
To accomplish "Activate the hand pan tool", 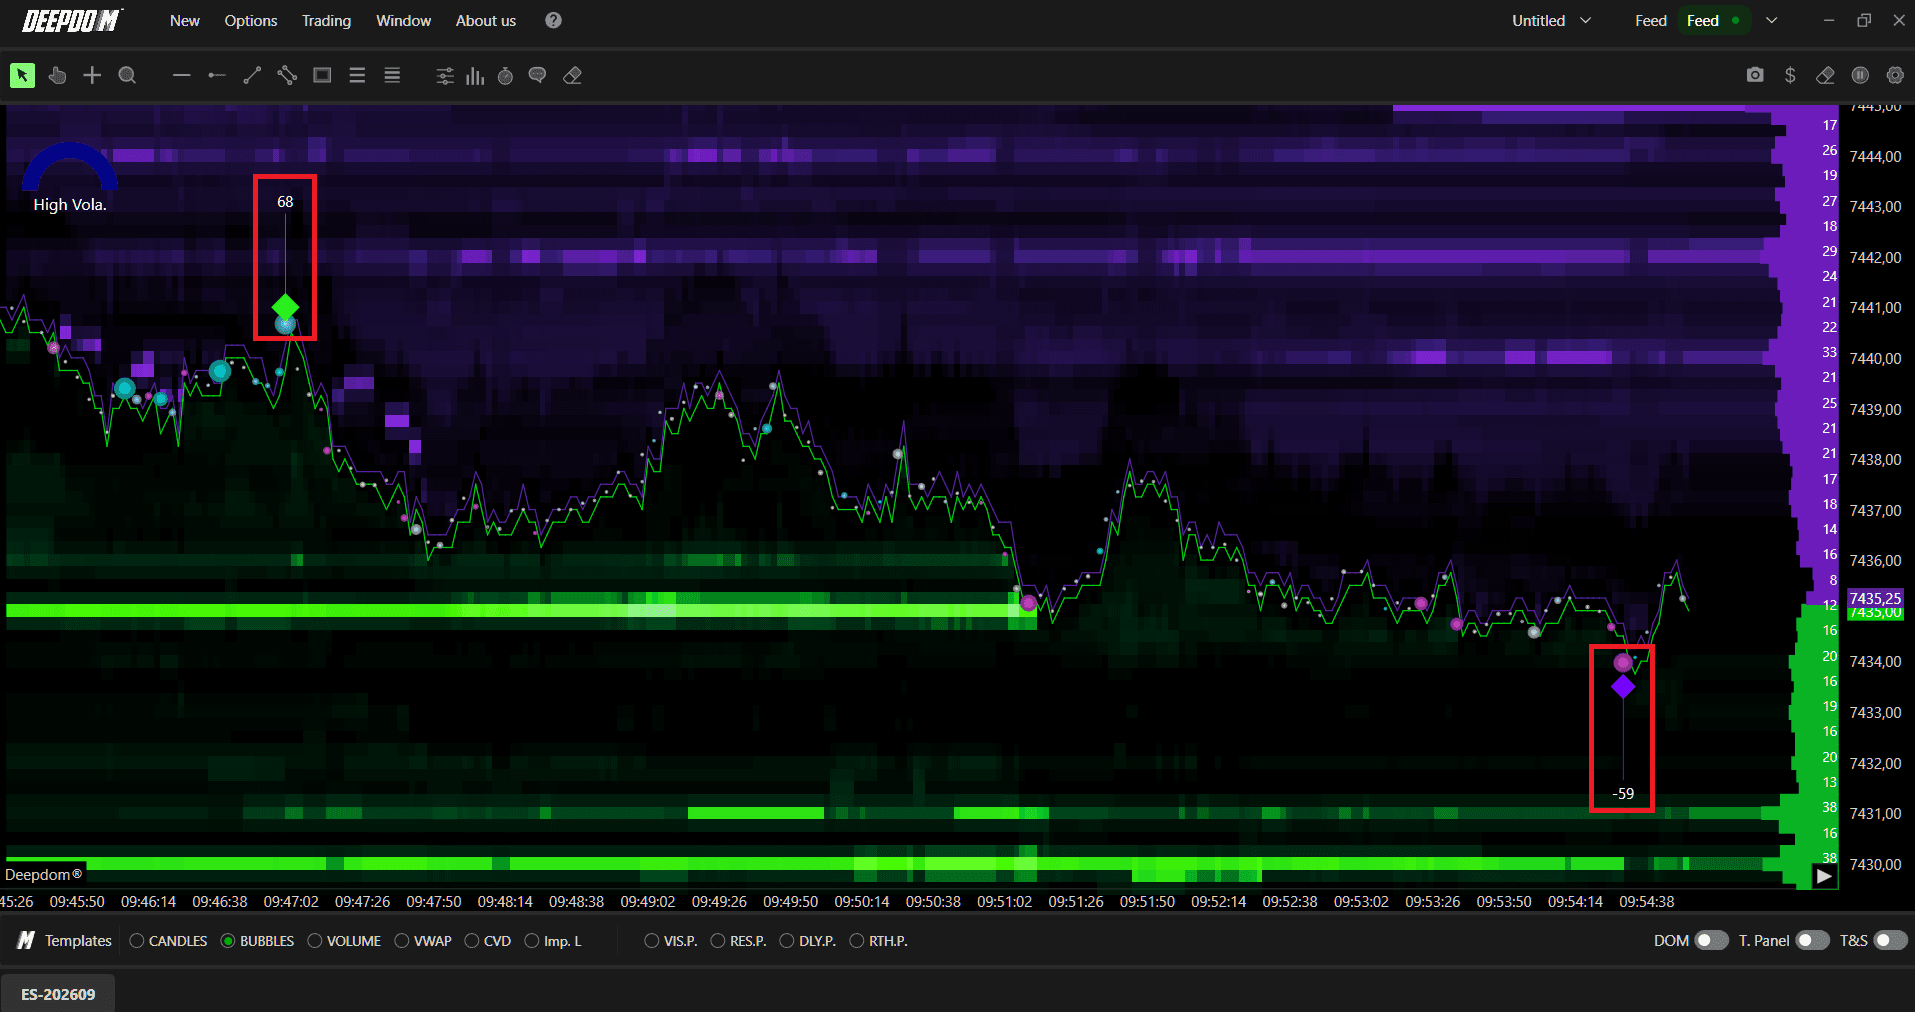I will coord(57,75).
